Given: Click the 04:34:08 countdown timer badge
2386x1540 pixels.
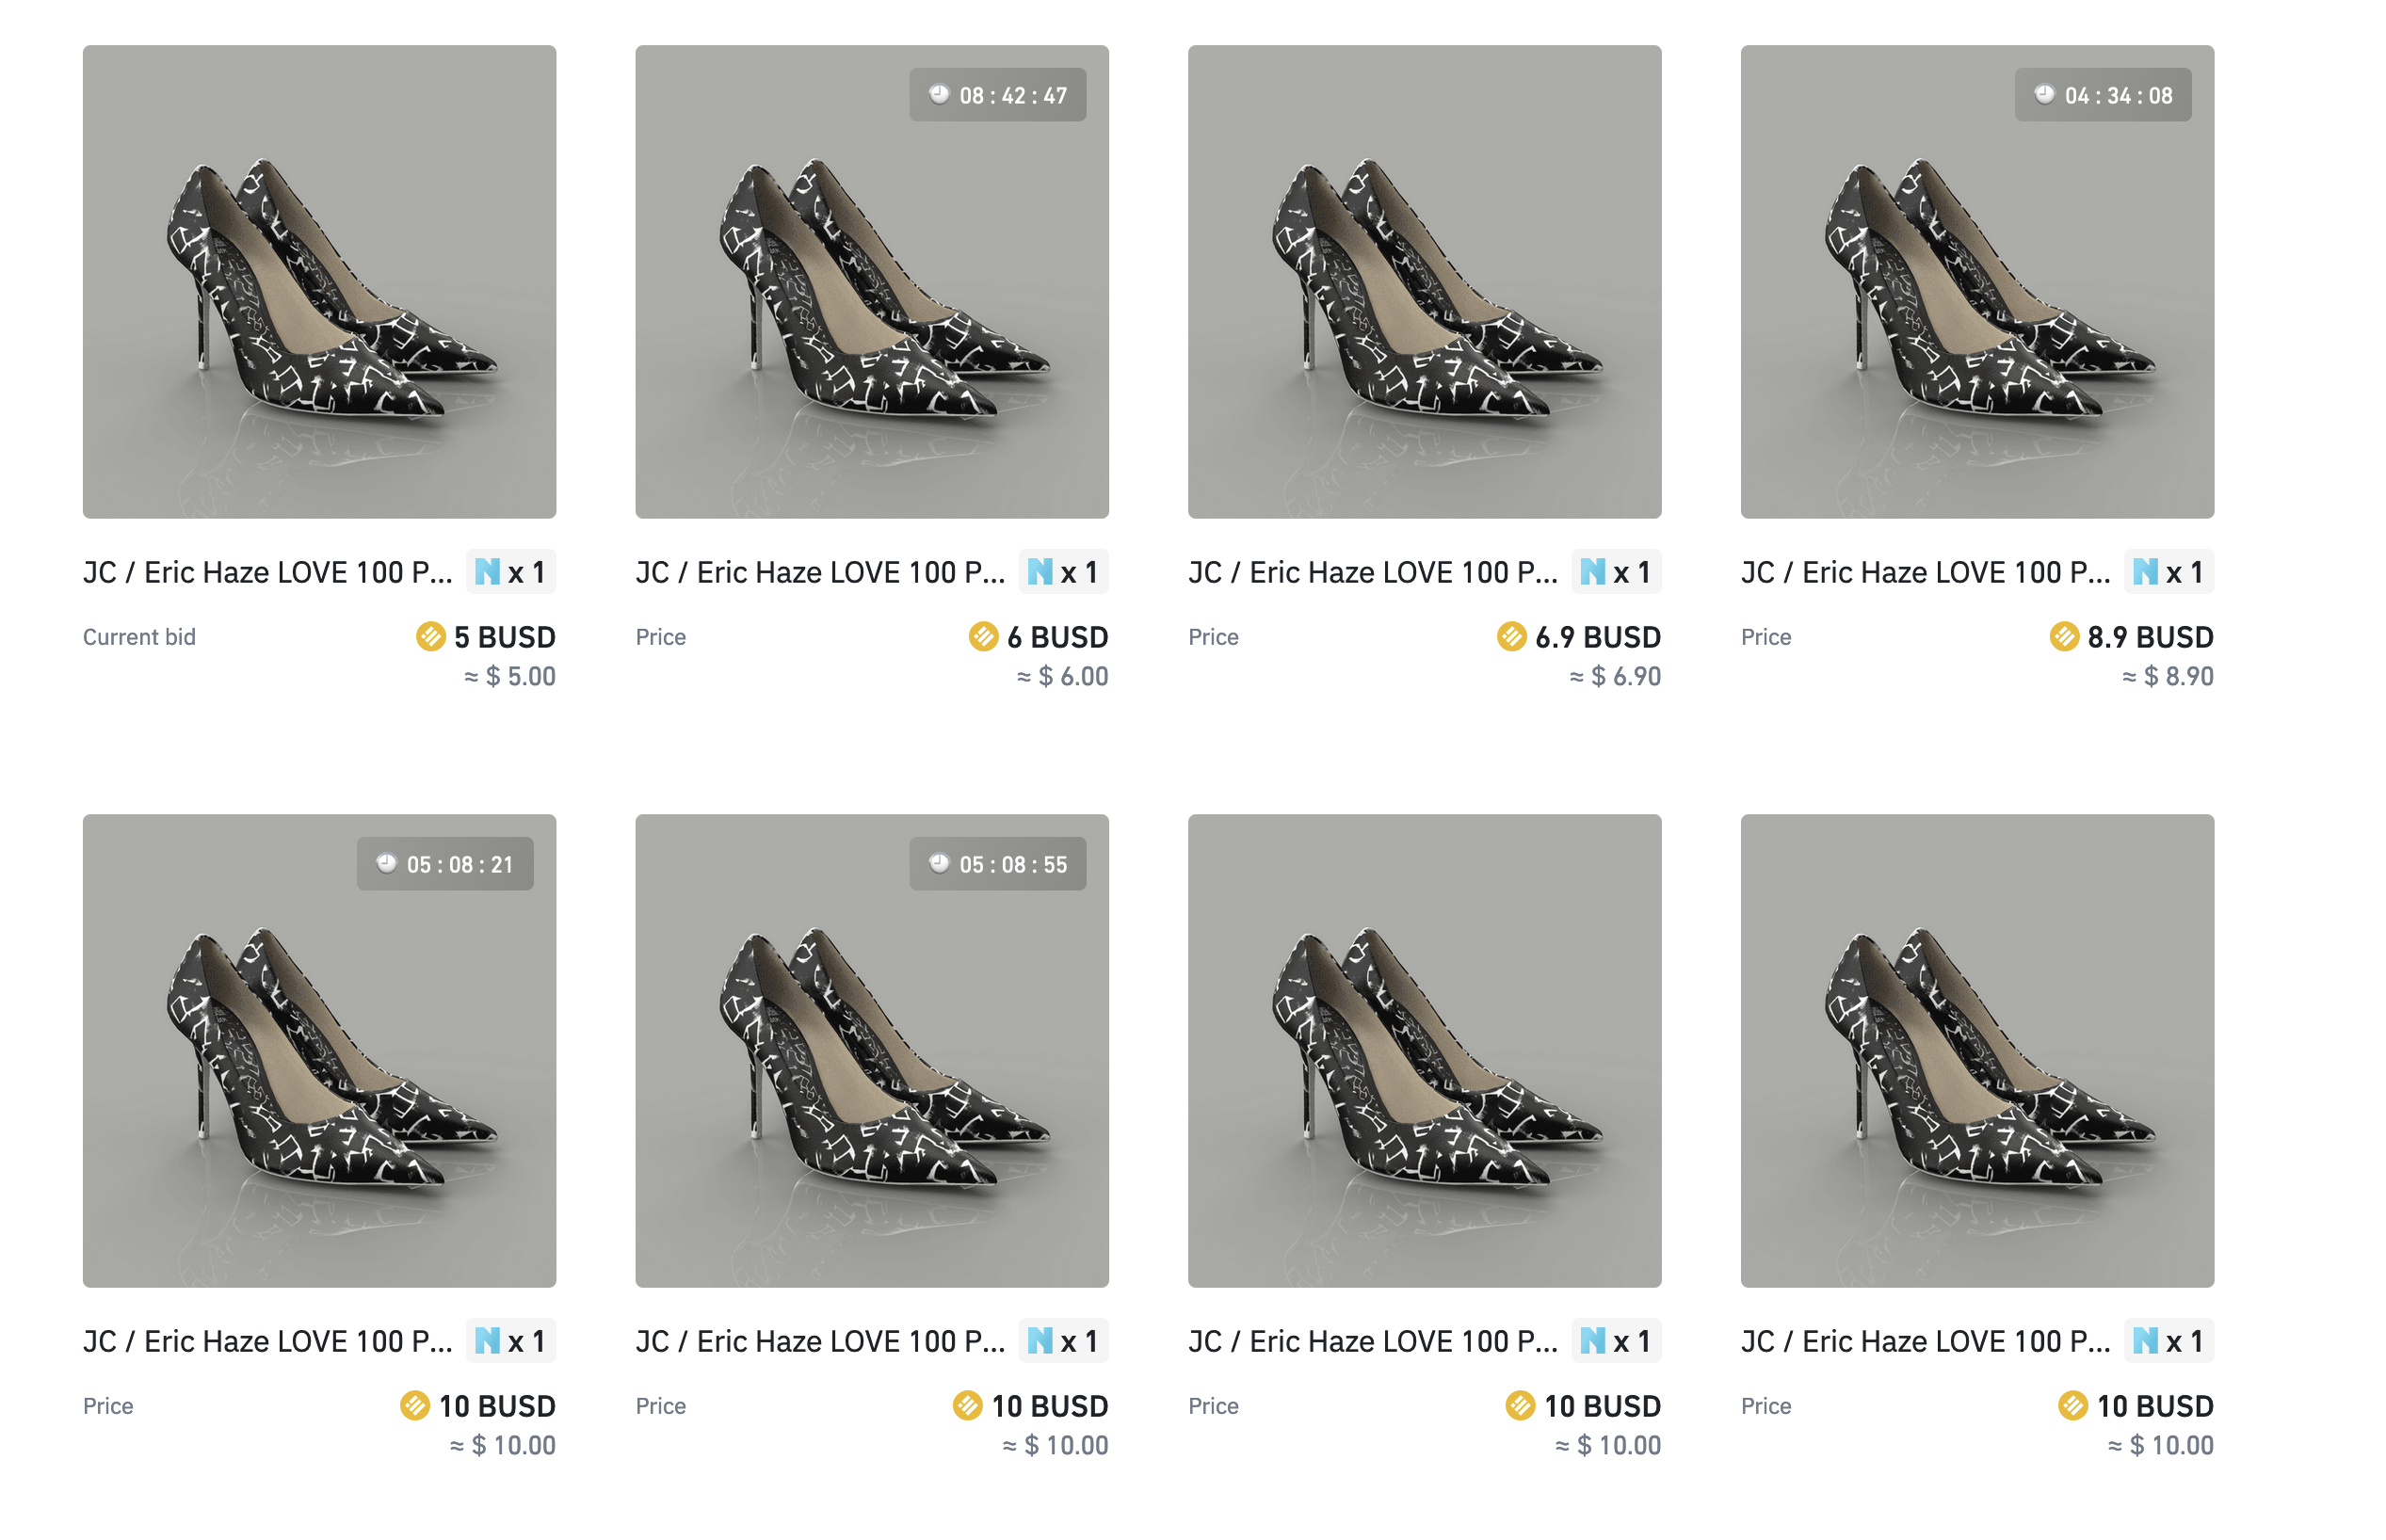Looking at the screenshot, I should (x=2103, y=95).
